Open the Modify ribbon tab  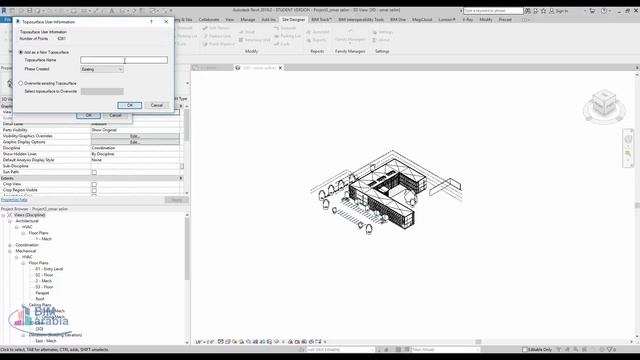(x=486, y=20)
